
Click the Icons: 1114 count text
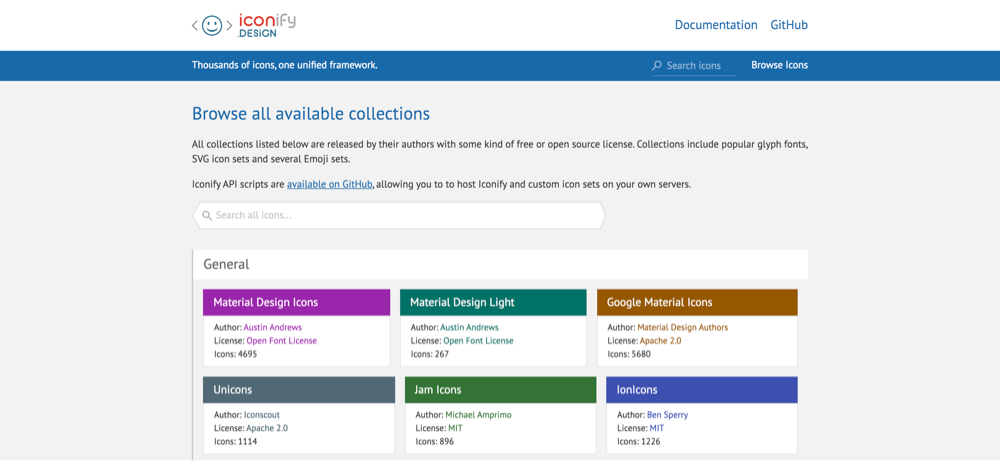[235, 441]
